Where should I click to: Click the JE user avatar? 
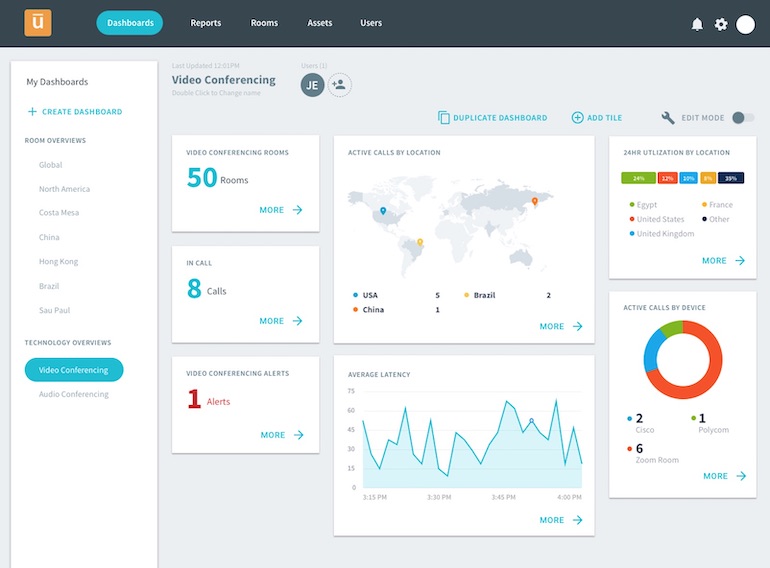[313, 85]
